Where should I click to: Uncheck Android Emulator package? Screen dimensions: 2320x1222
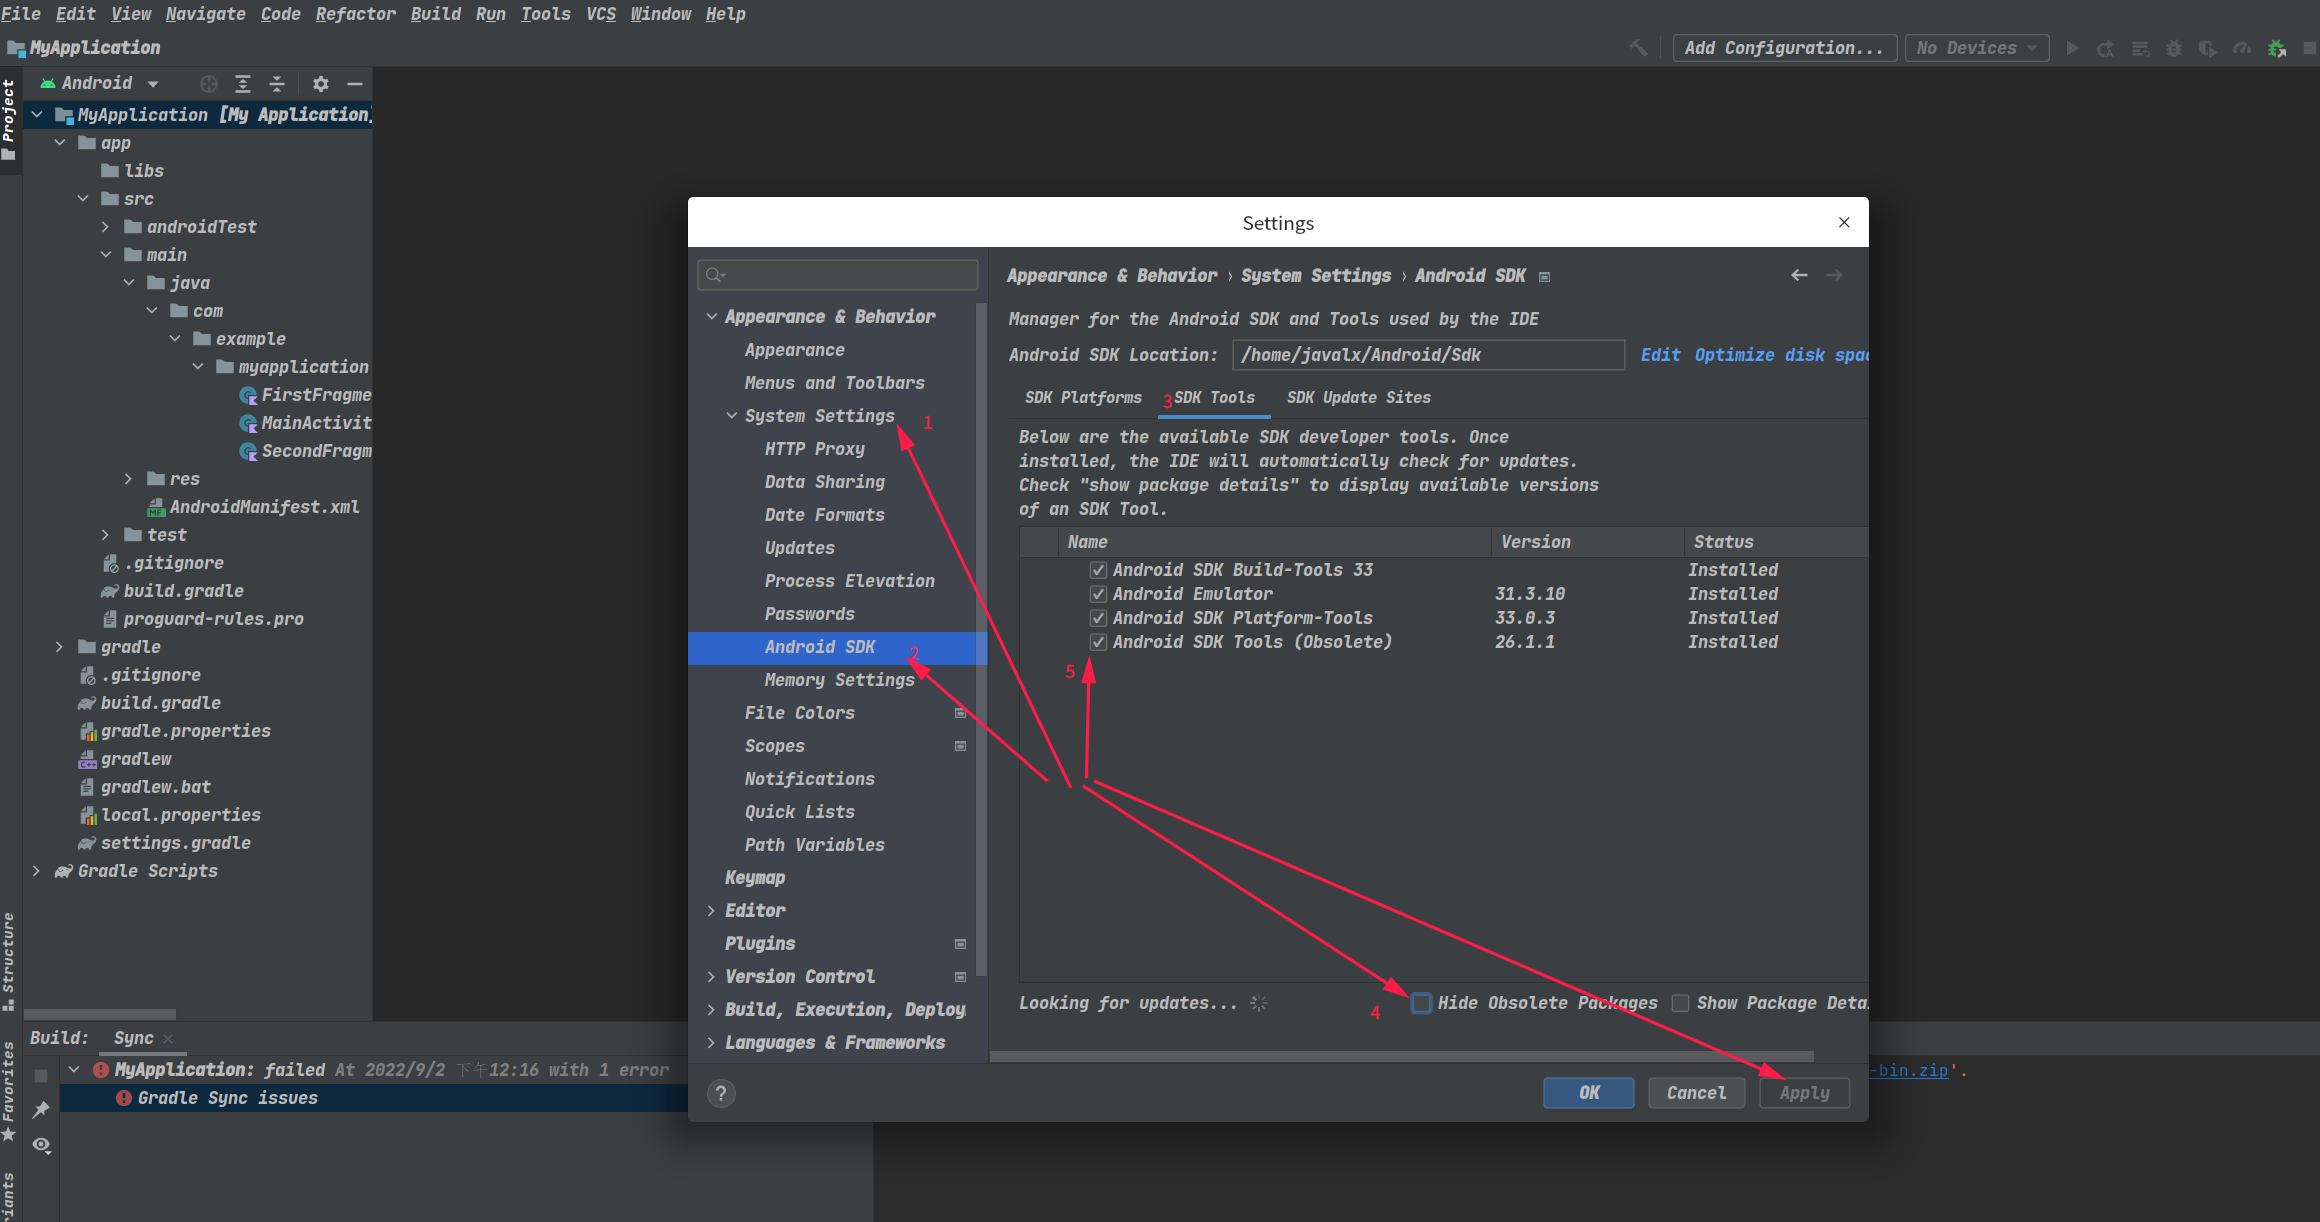coord(1098,594)
